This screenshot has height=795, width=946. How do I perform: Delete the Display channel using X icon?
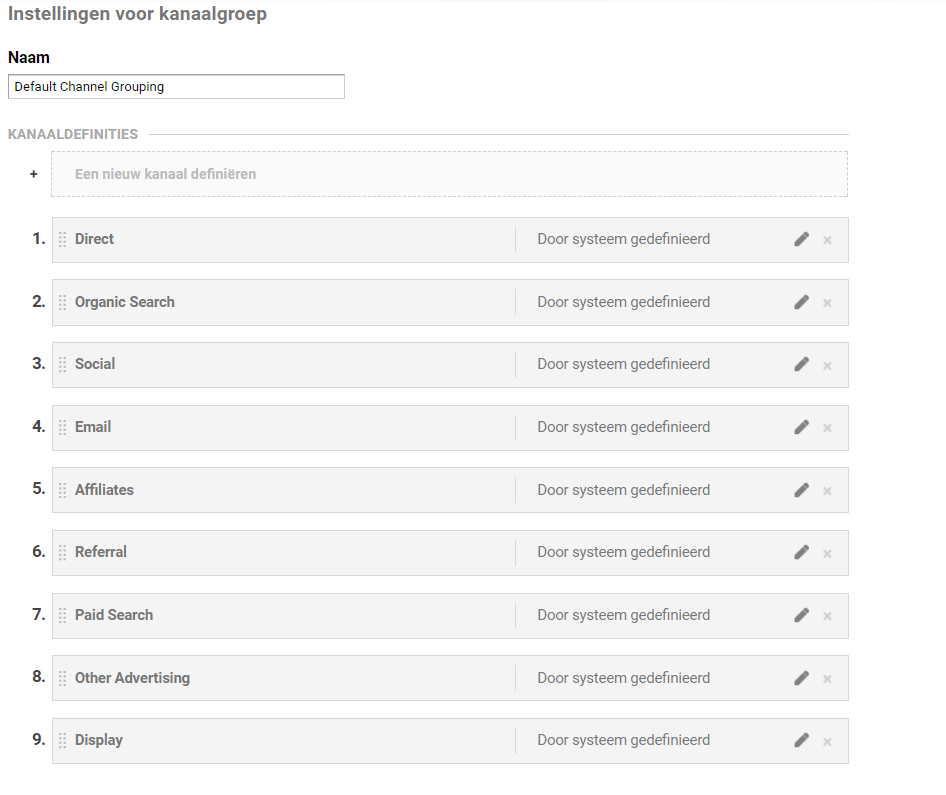(x=827, y=742)
